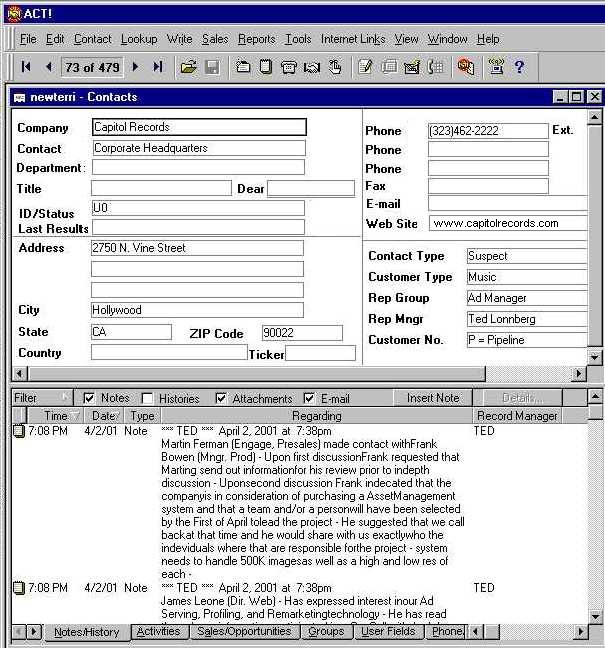This screenshot has width=605, height=648.
Task: Open the Write menu
Action: click(x=179, y=39)
